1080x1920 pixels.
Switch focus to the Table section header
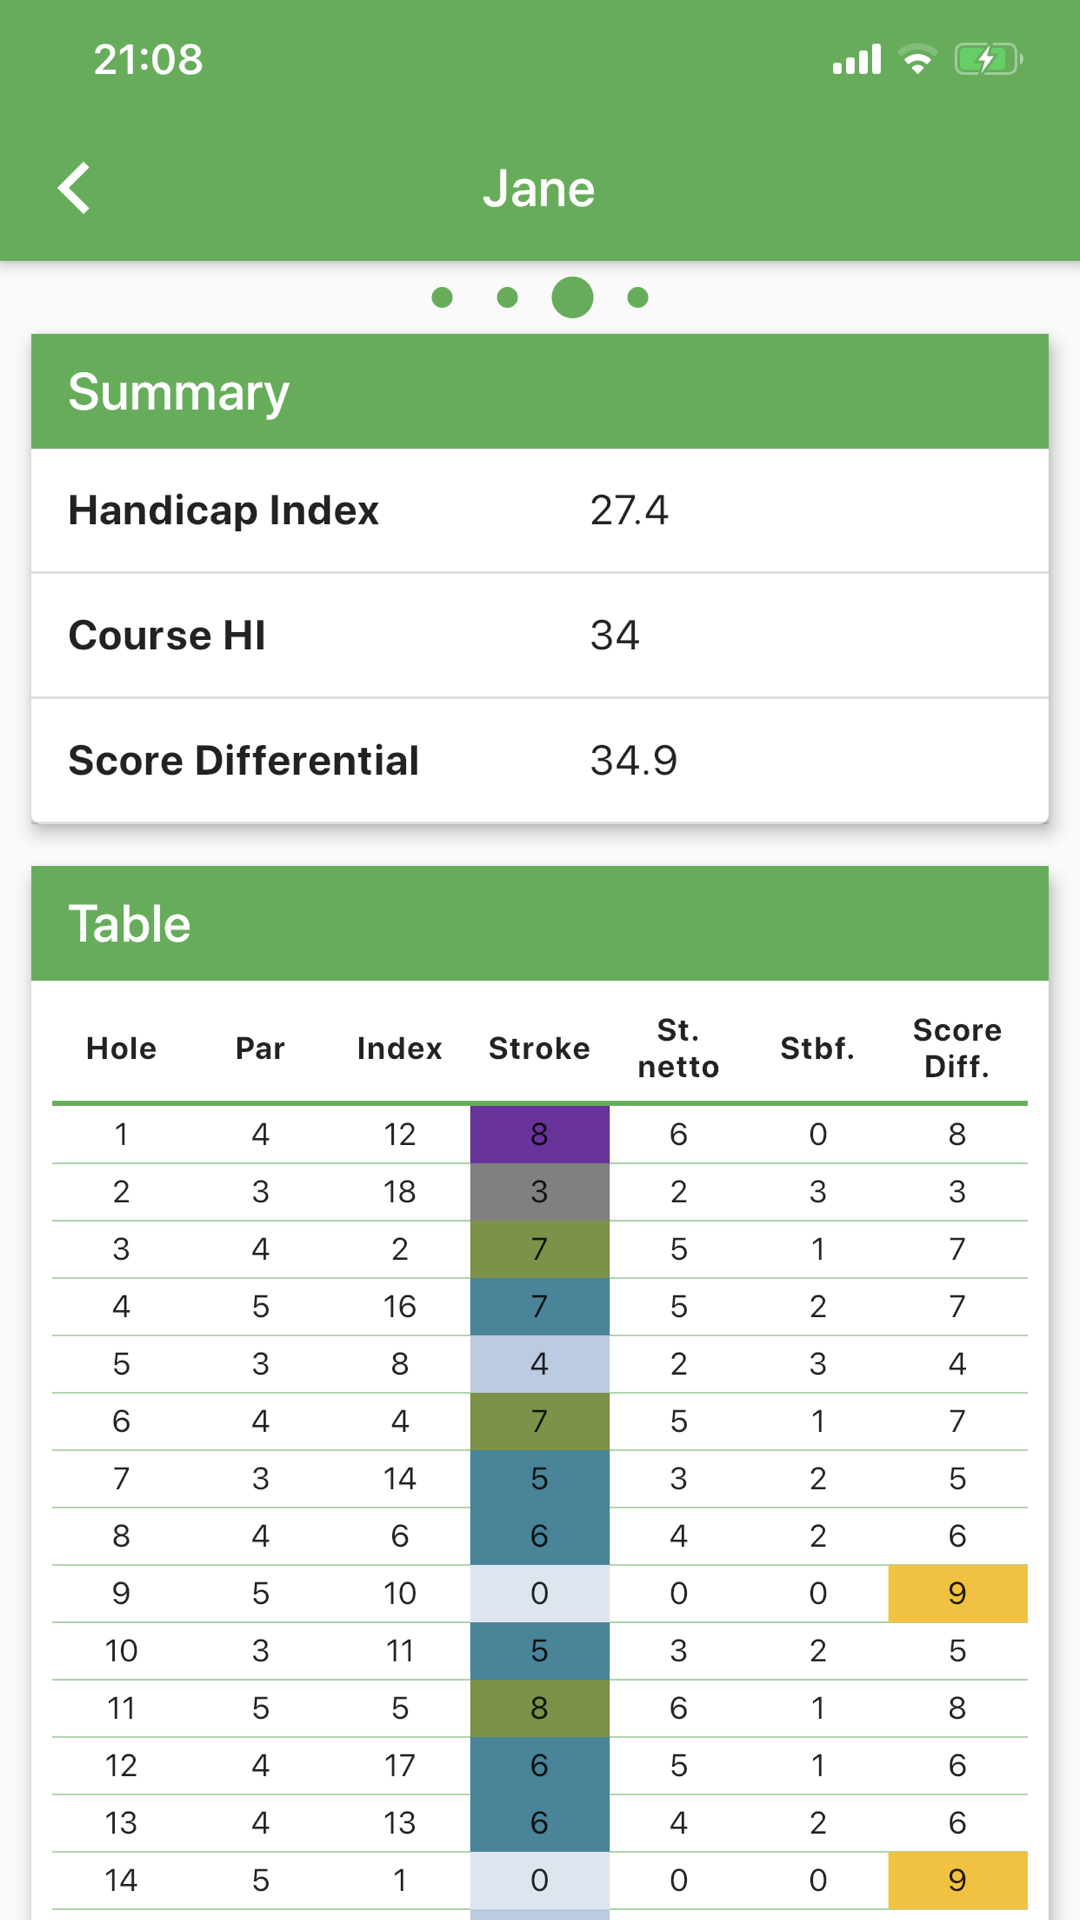pyautogui.click(x=129, y=923)
